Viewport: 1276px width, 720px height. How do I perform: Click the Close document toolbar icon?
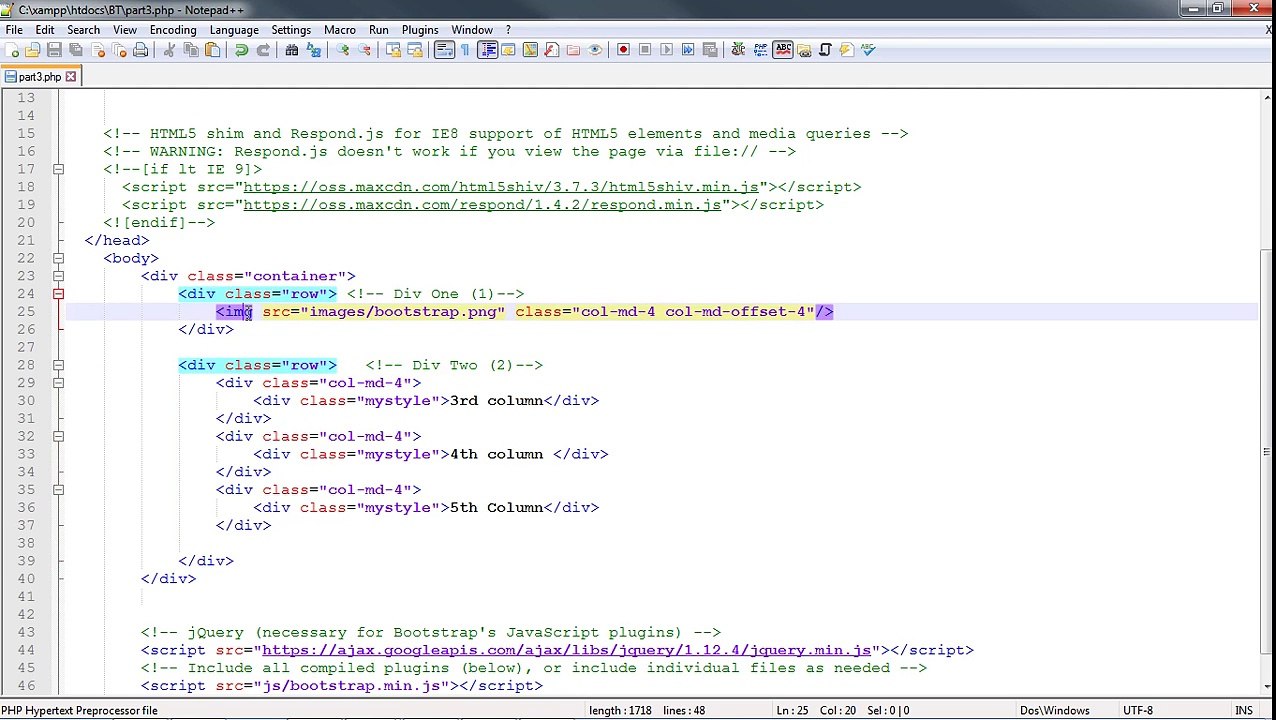pos(97,50)
